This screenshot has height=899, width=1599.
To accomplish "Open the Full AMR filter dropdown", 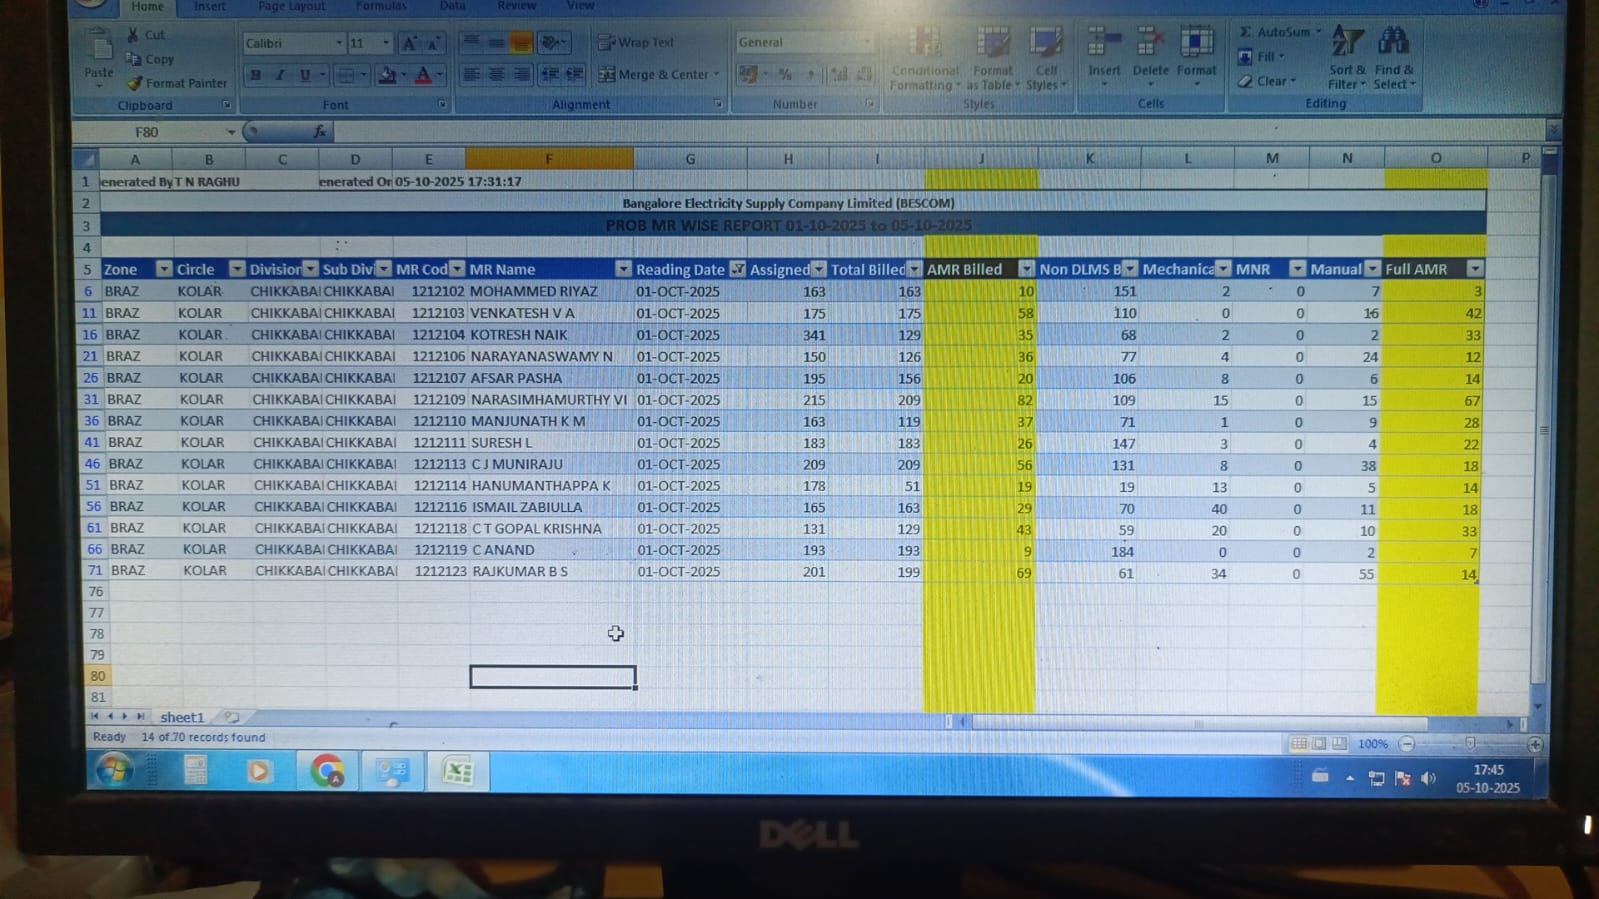I will (1475, 269).
